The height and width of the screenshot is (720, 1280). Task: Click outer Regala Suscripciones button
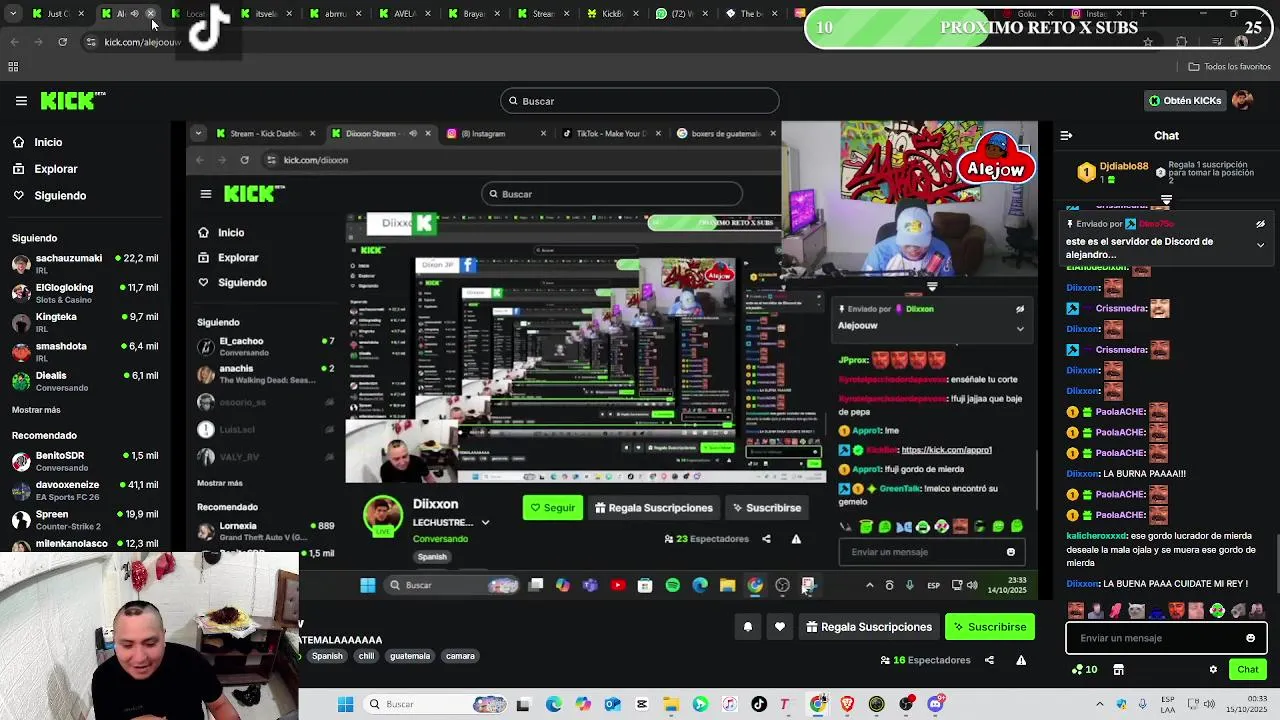coord(869,627)
